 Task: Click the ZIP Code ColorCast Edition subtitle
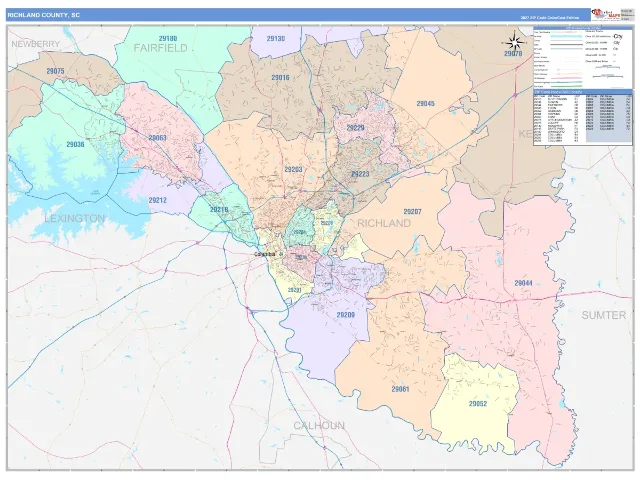(549, 18)
